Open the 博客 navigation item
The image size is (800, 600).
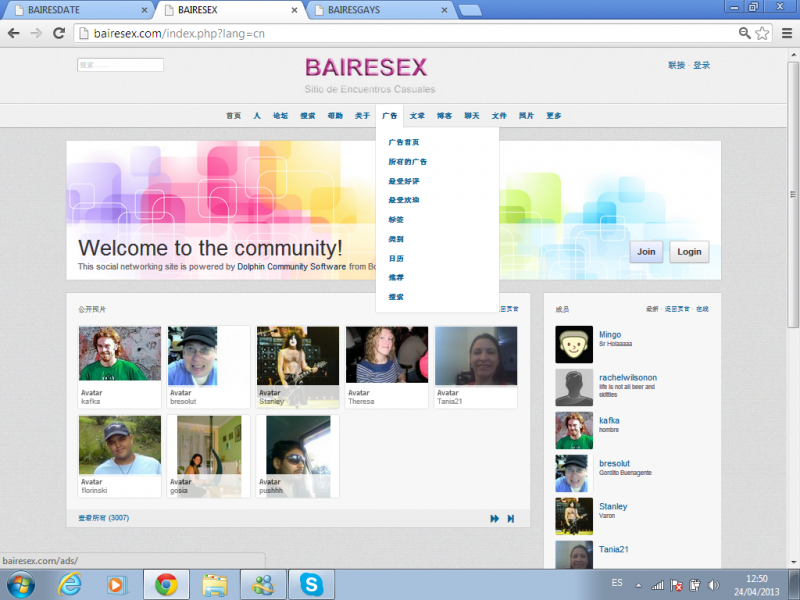(444, 116)
